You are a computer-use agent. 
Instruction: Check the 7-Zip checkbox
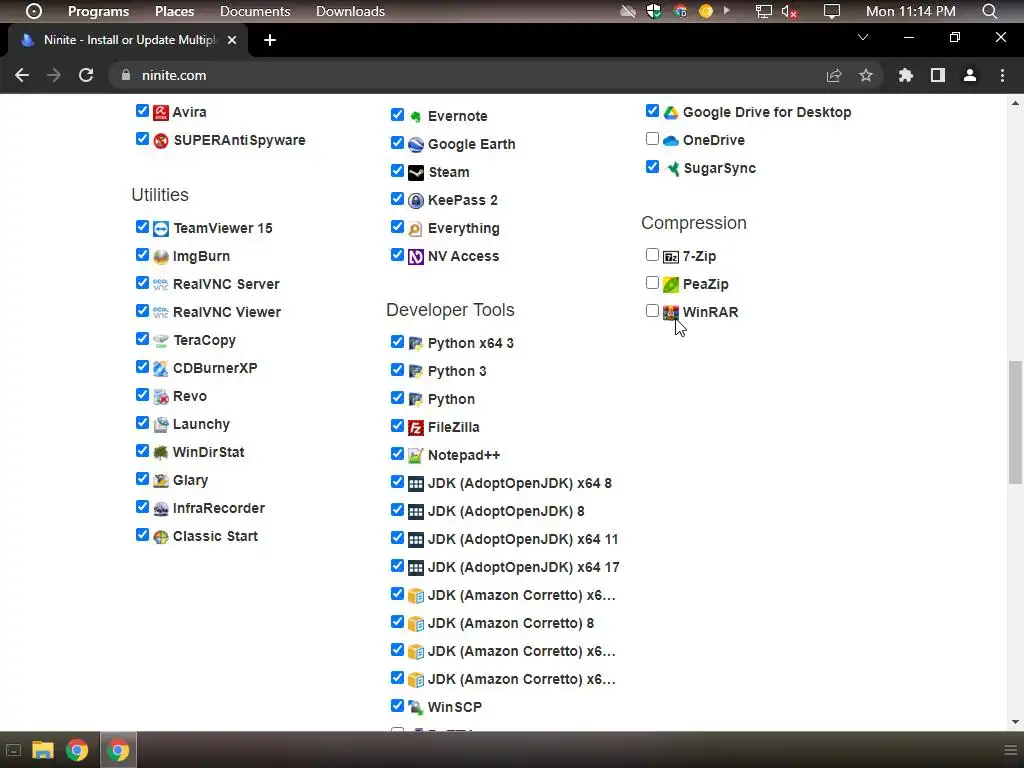click(x=652, y=255)
